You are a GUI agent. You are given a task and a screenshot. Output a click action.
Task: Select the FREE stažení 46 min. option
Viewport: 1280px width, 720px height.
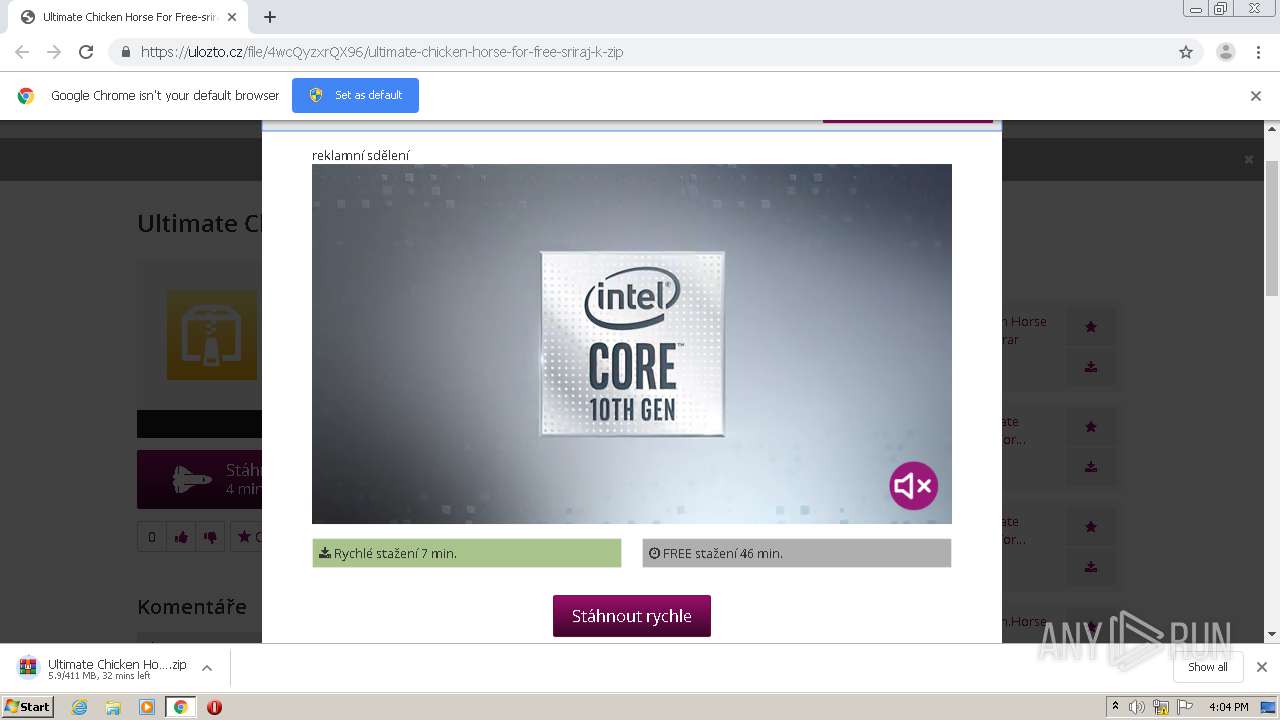(x=797, y=553)
